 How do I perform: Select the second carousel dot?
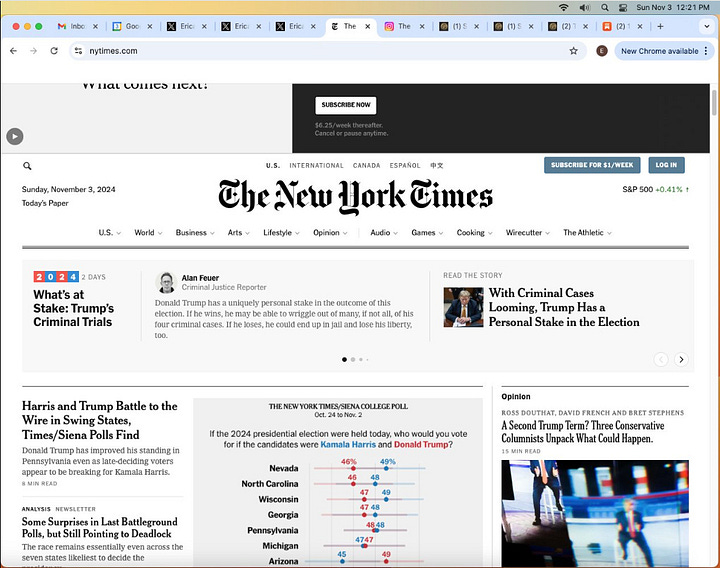pos(353,360)
